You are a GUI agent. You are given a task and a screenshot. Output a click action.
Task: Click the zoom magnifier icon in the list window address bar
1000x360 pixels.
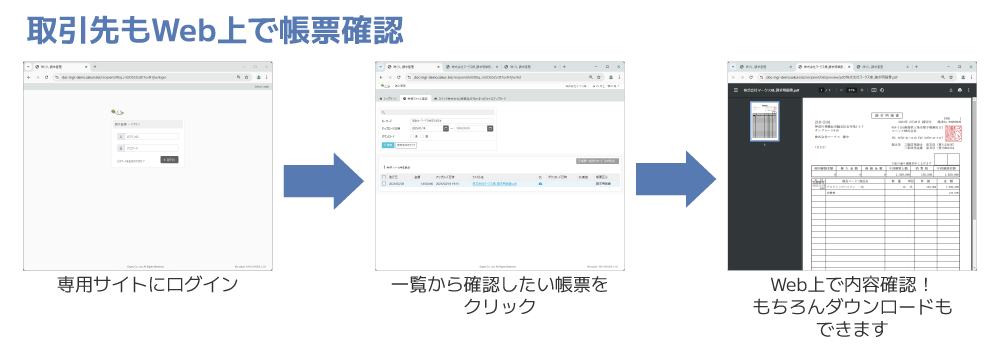tap(591, 77)
